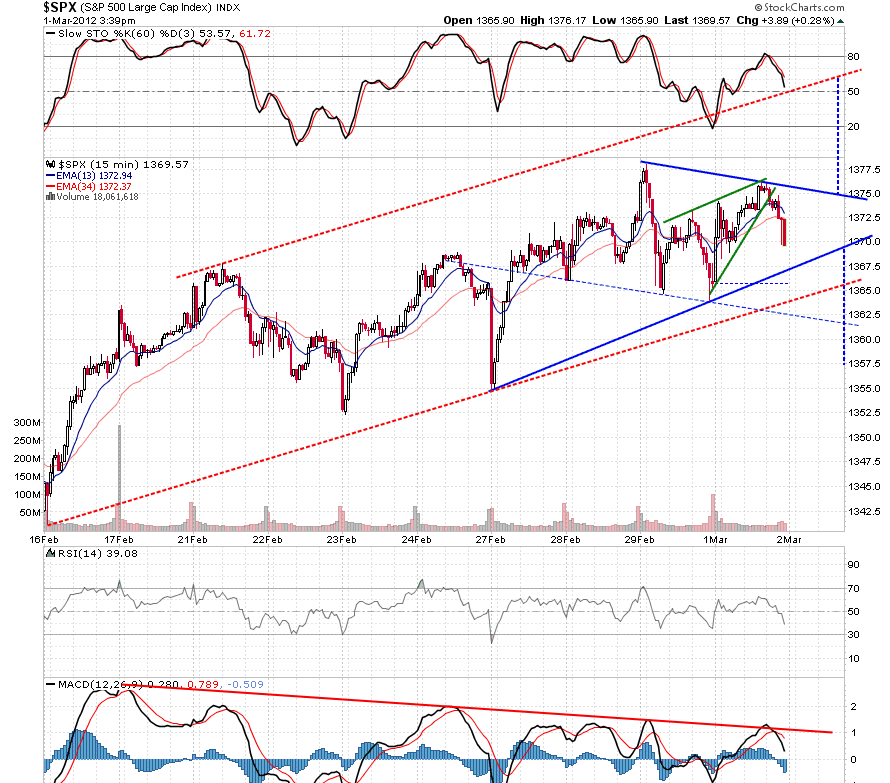Click the red 61.72 stochastic %D value
Viewport: 890px width, 783px height.
tap(255, 34)
